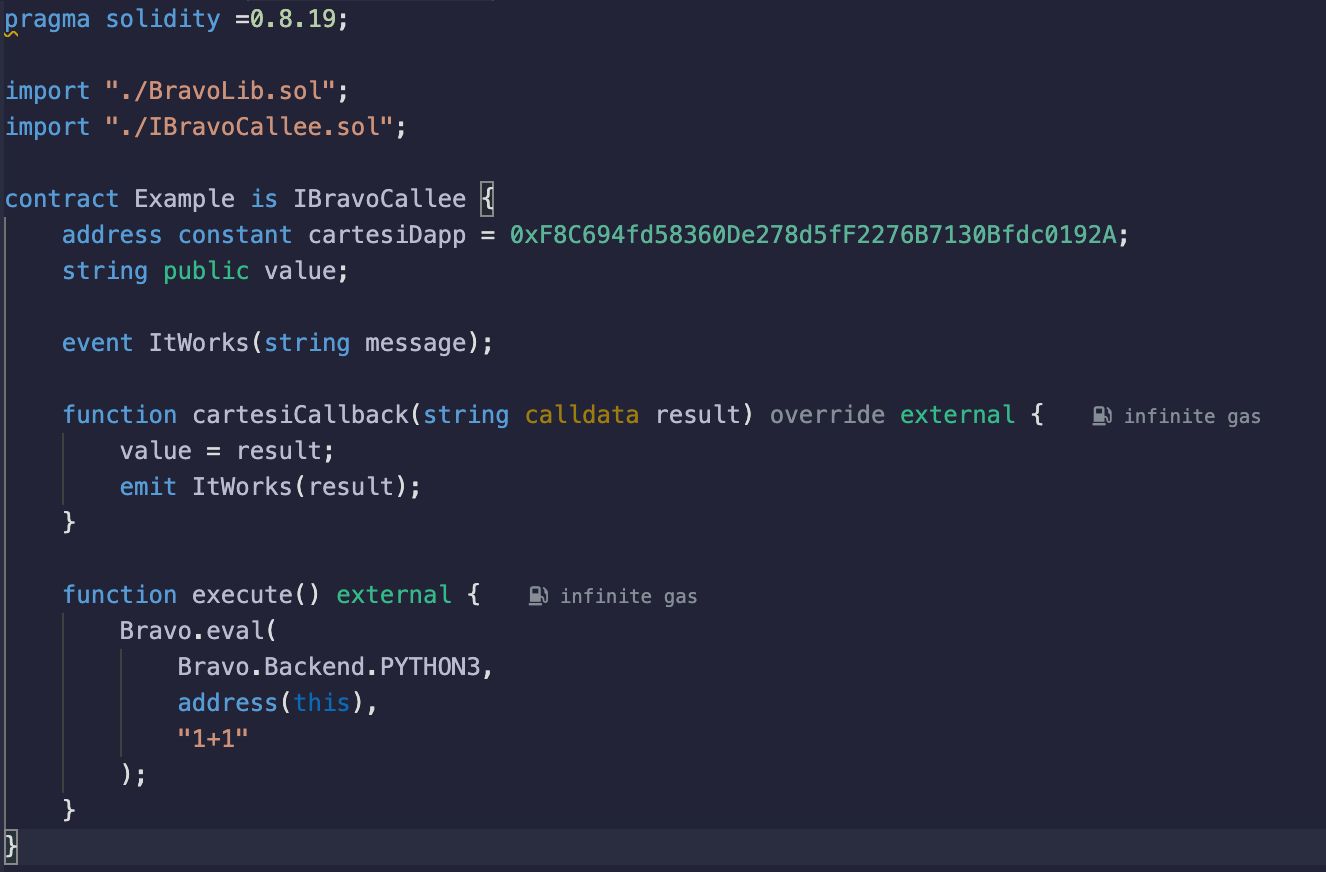Click the version number 0.8.19
Image resolution: width=1326 pixels, height=872 pixels.
click(292, 19)
